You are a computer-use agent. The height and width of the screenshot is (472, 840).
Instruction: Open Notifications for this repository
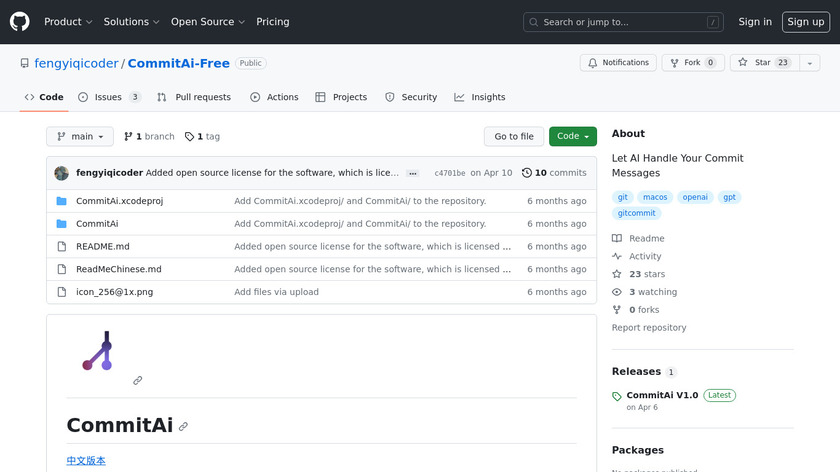pyautogui.click(x=617, y=63)
